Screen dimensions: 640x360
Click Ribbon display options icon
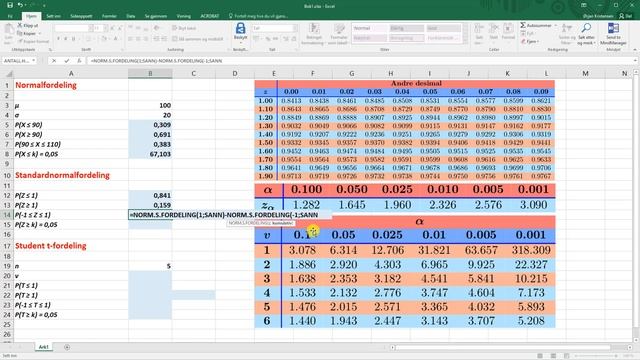pos(584,5)
